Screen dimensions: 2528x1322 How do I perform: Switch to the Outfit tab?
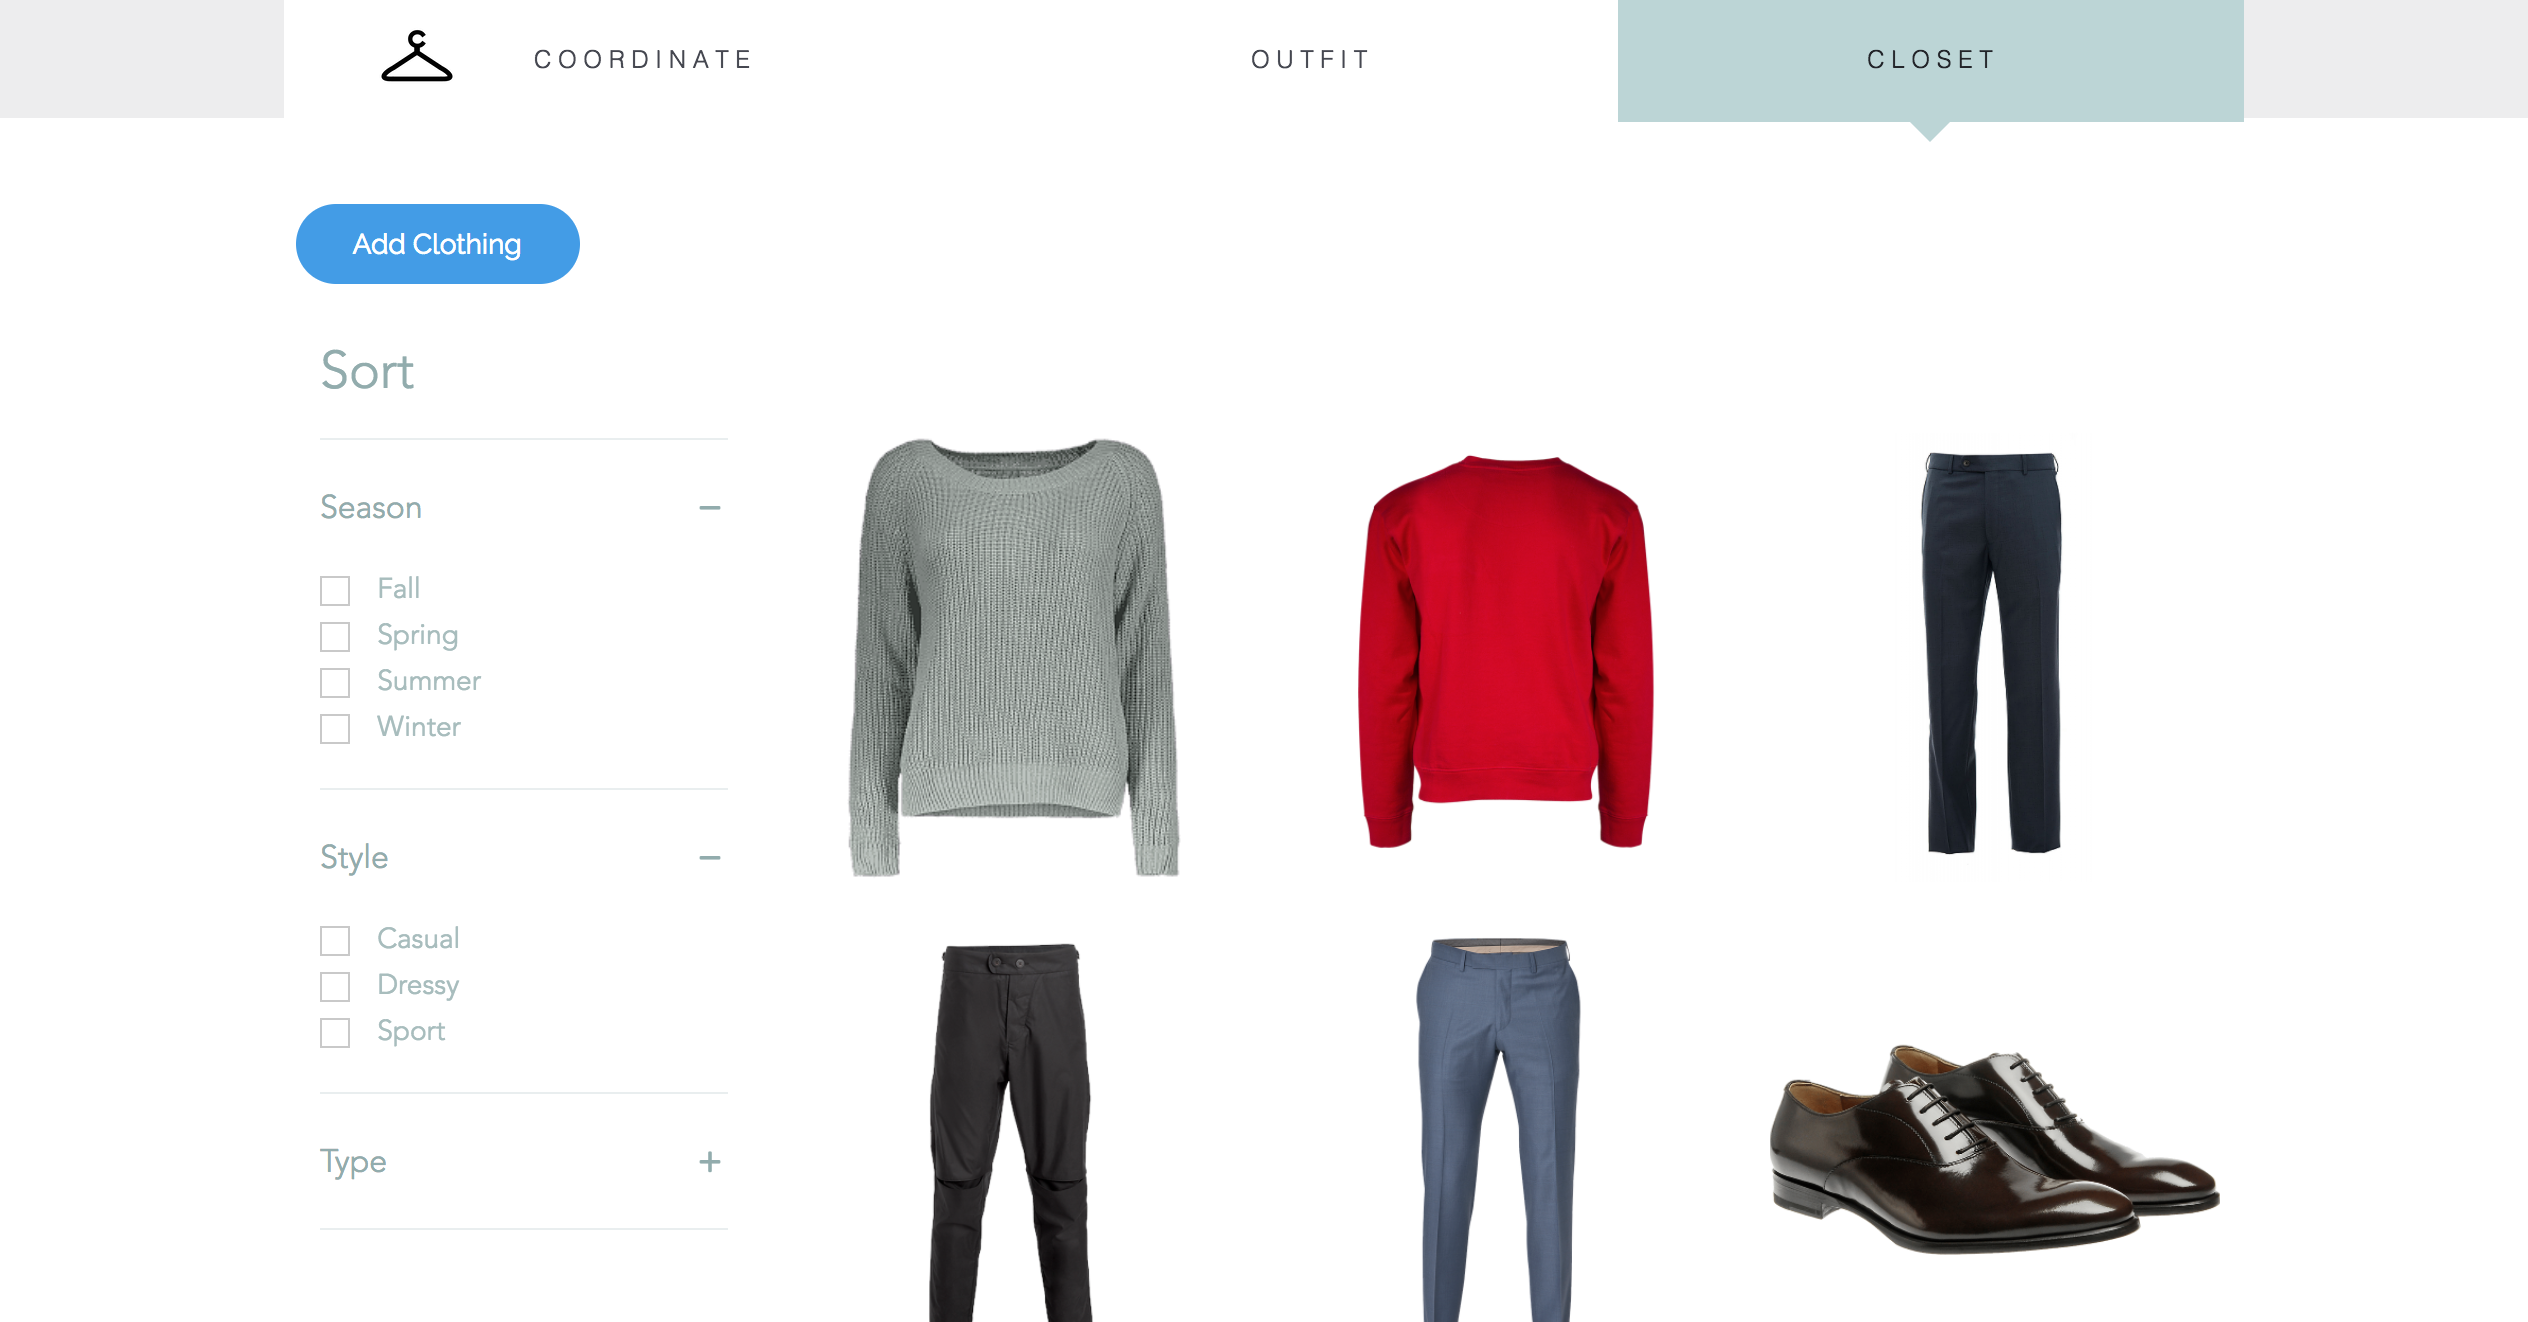(x=1311, y=60)
